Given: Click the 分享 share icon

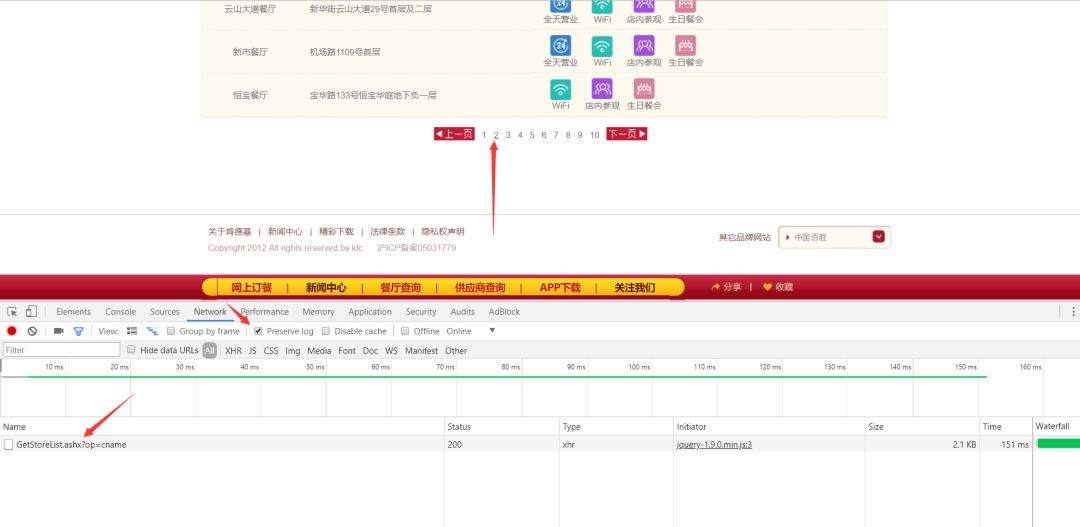Looking at the screenshot, I should [716, 287].
